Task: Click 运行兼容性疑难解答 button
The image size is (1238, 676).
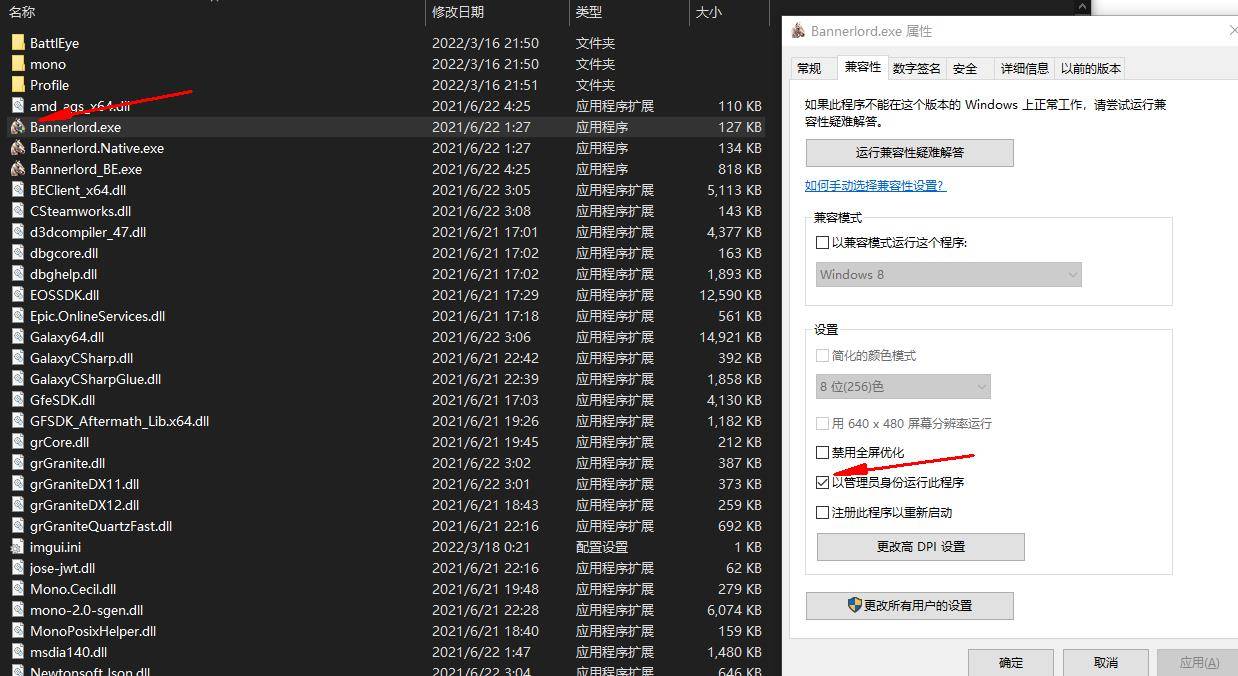Action: point(910,153)
